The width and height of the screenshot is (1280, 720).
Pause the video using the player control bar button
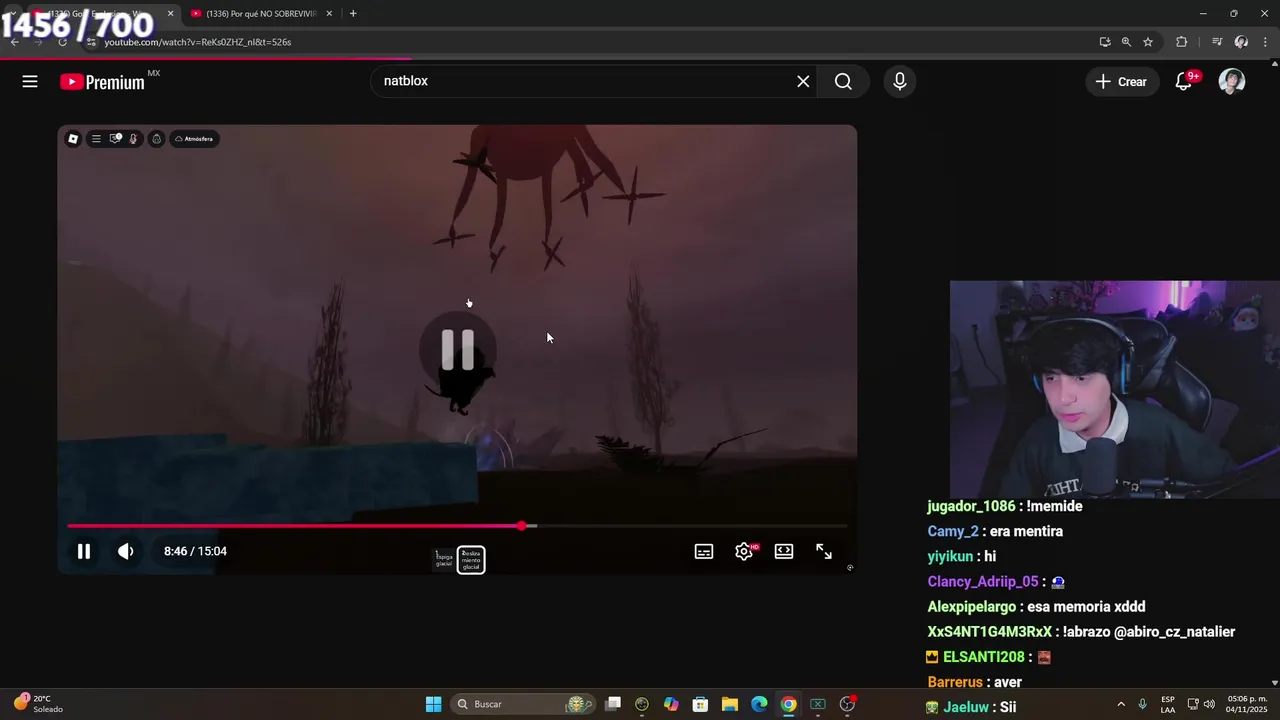point(84,551)
